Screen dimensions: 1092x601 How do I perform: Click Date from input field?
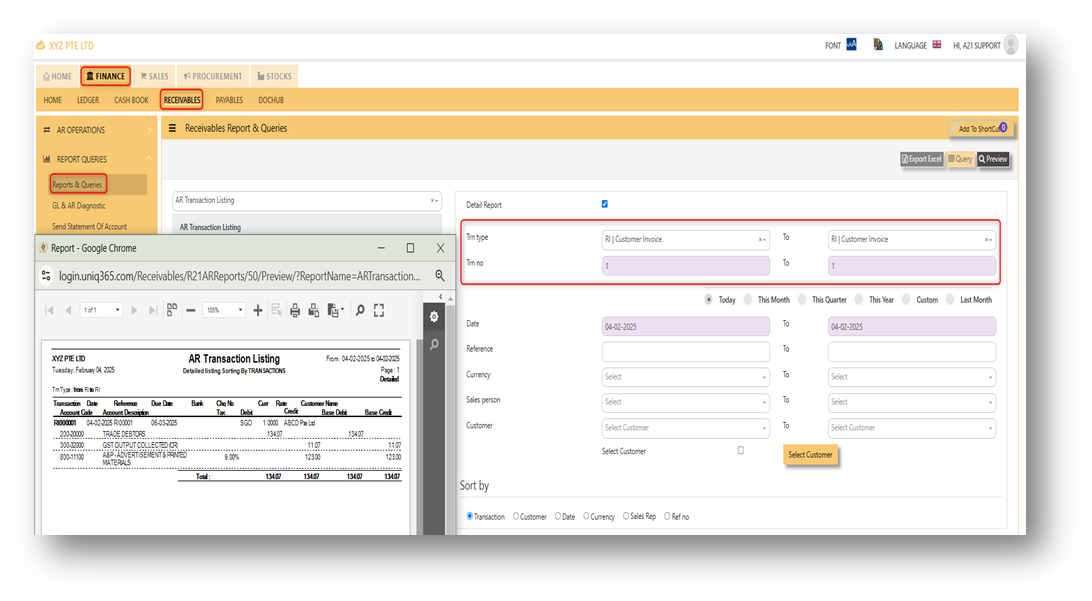point(685,327)
